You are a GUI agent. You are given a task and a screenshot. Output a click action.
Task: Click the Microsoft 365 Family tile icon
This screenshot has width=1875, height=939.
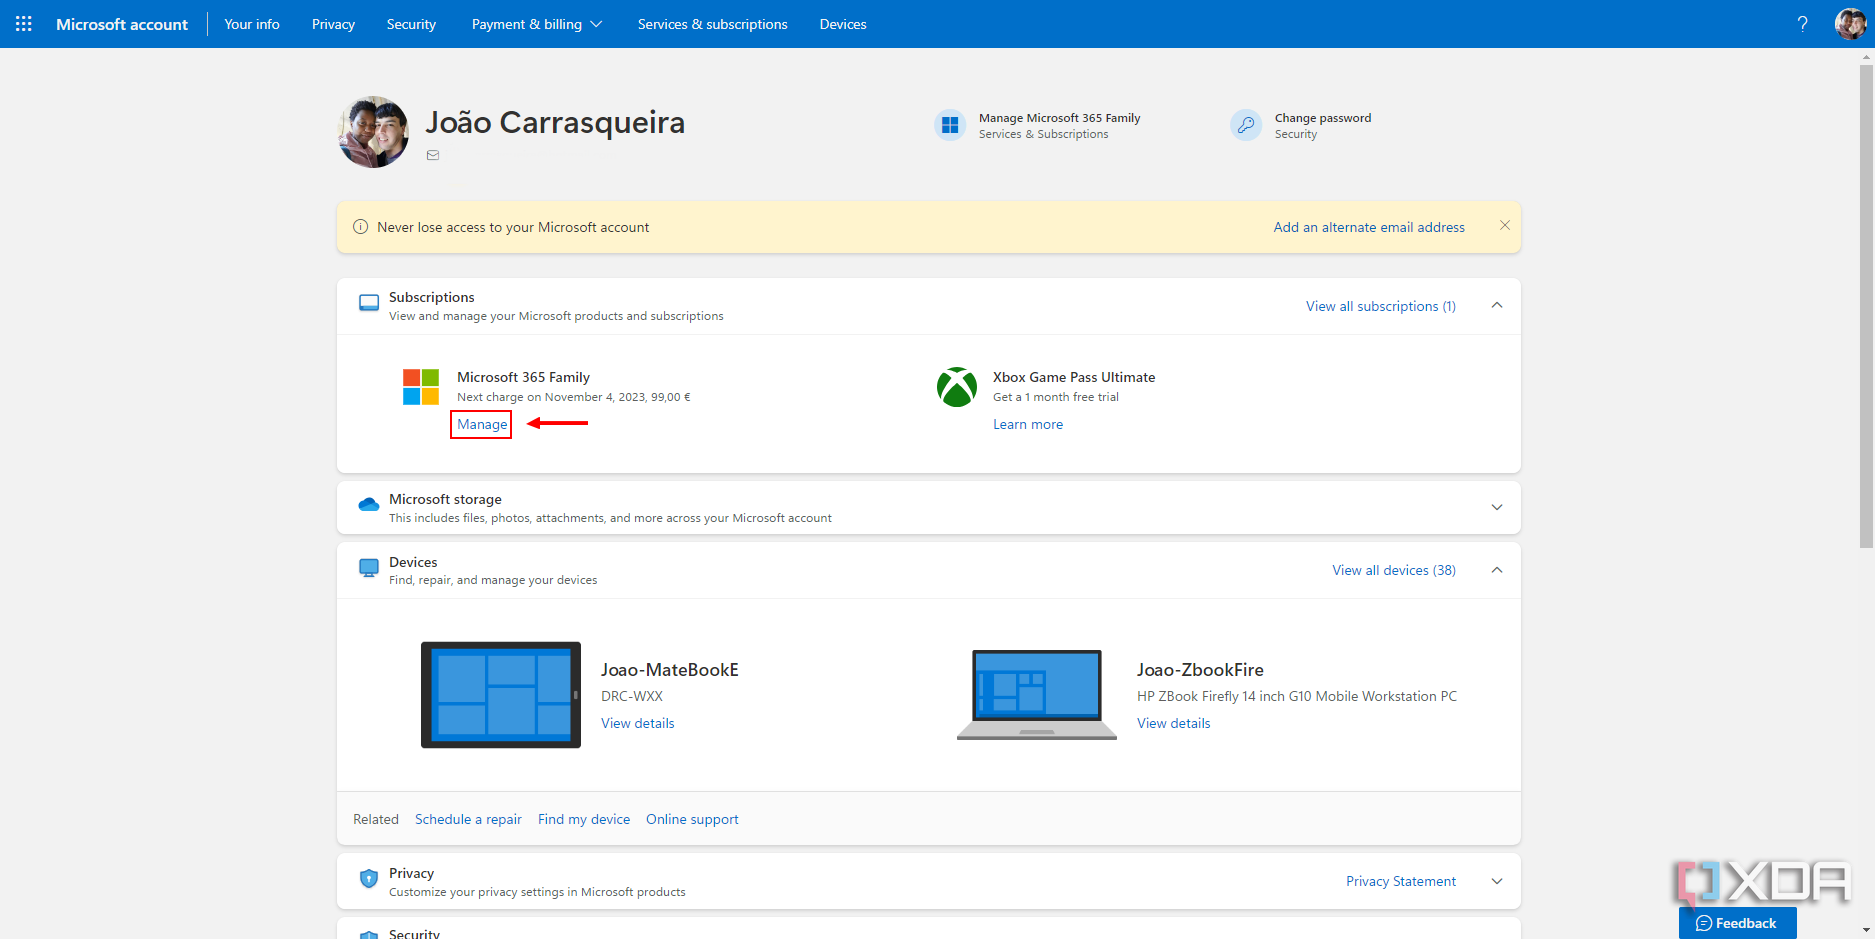(950, 125)
